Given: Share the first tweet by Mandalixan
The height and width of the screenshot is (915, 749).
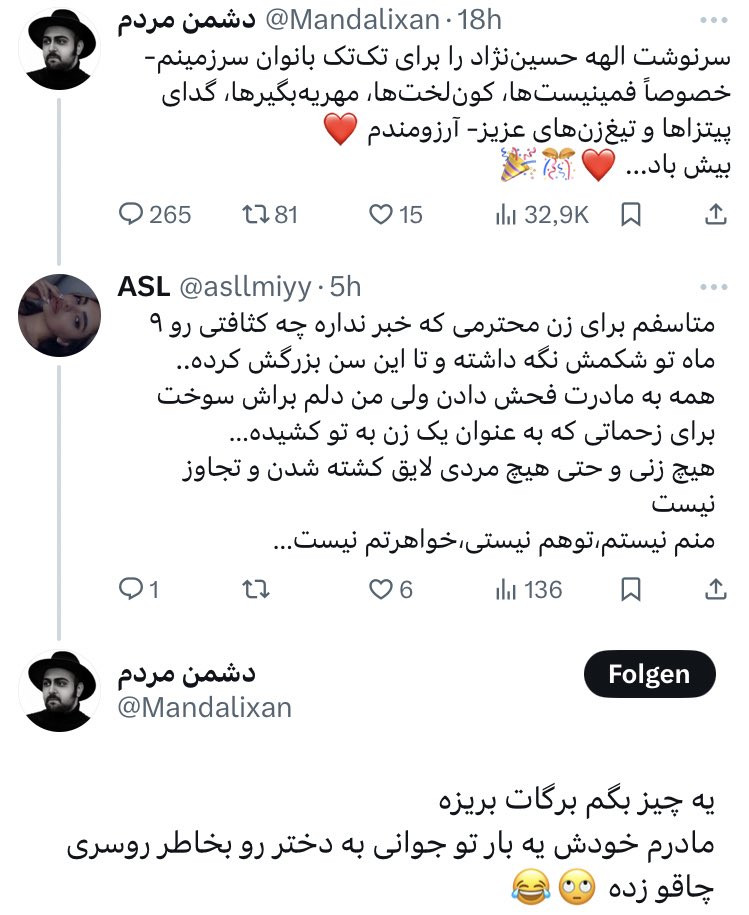Looking at the screenshot, I should 716,214.
